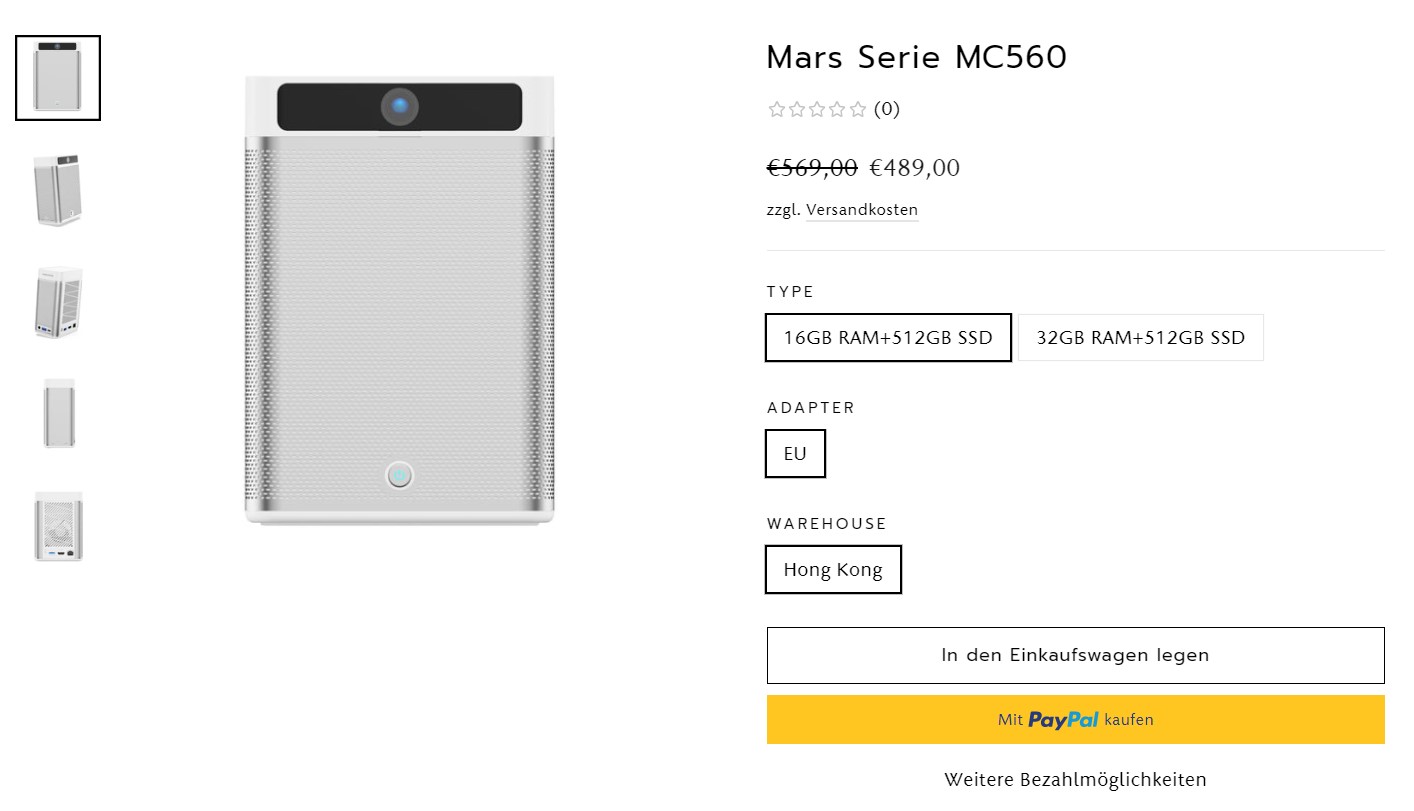
Task: Choose the 32GB RAM+512GB SSD type option
Action: [x=1140, y=338]
